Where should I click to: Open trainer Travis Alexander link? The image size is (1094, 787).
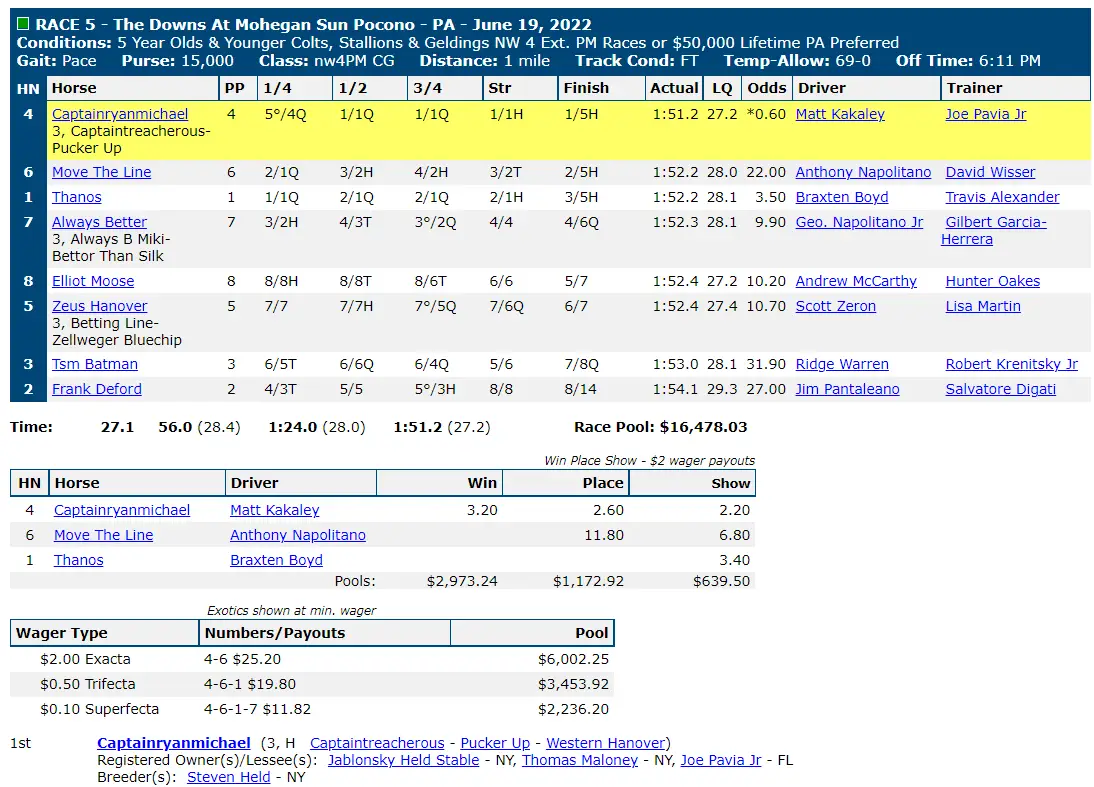tap(1002, 197)
